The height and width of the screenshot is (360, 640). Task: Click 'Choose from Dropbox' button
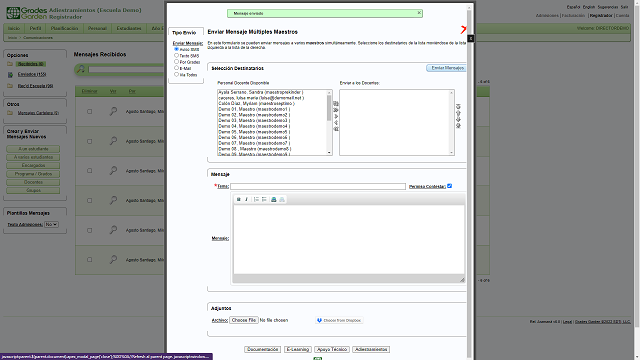coord(339,320)
